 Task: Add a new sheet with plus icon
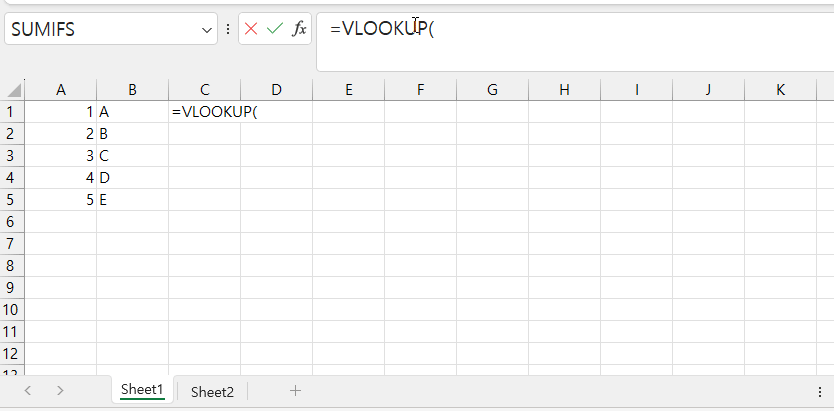(x=295, y=390)
